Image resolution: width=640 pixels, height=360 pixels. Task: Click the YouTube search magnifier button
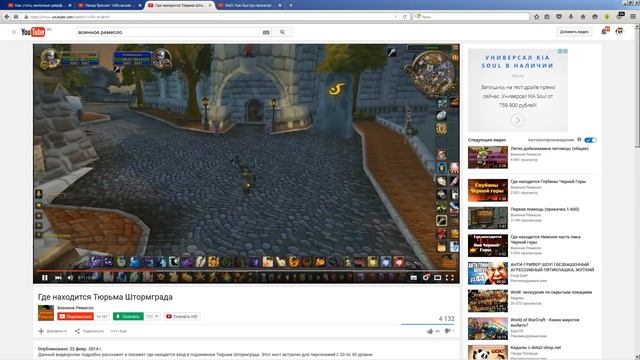[x=282, y=32]
